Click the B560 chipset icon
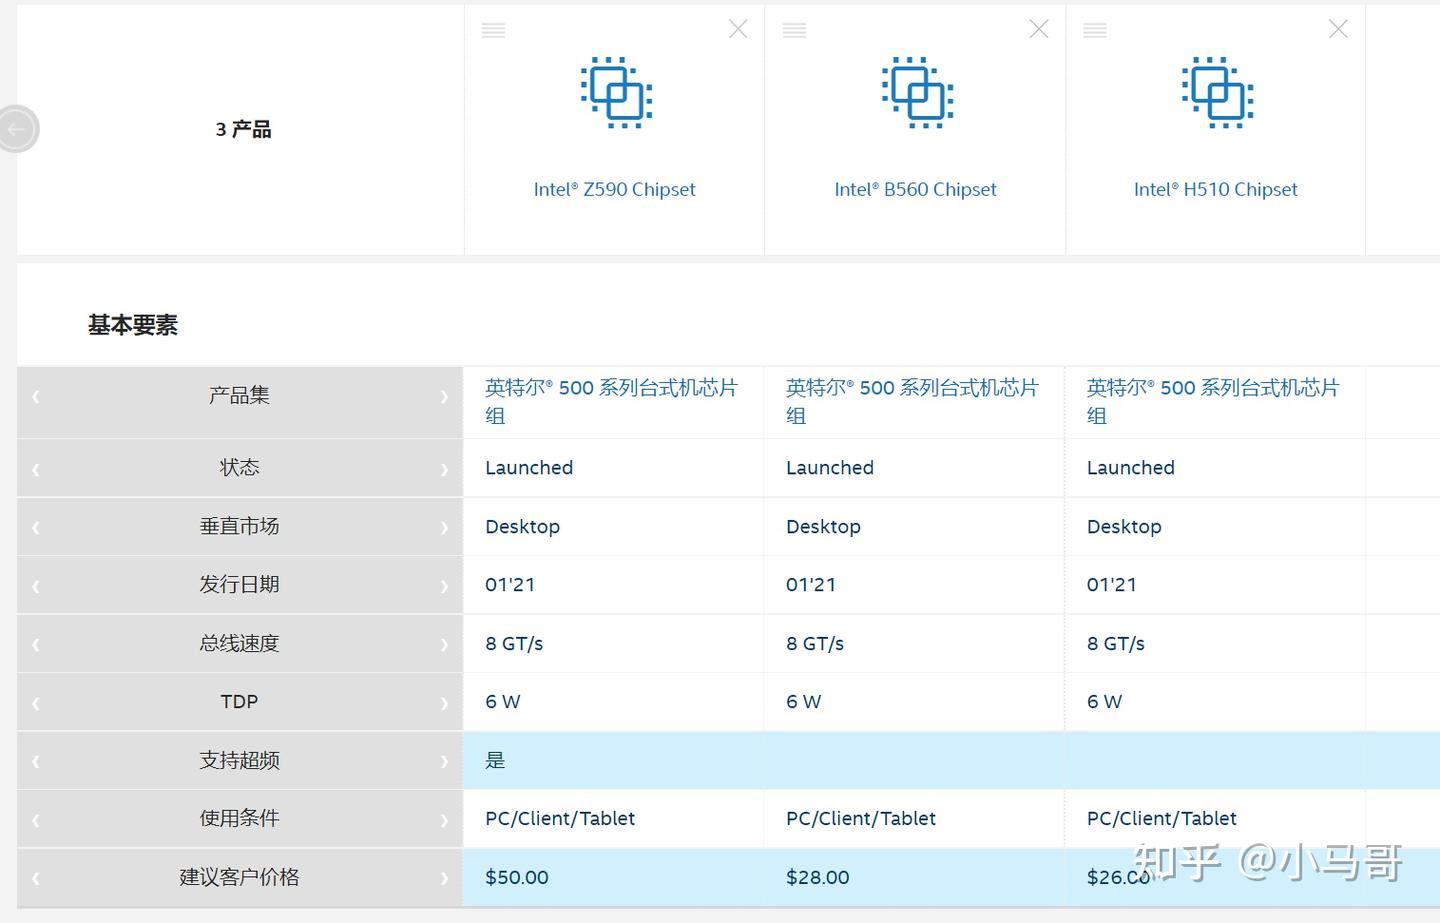The height and width of the screenshot is (923, 1440). click(917, 93)
